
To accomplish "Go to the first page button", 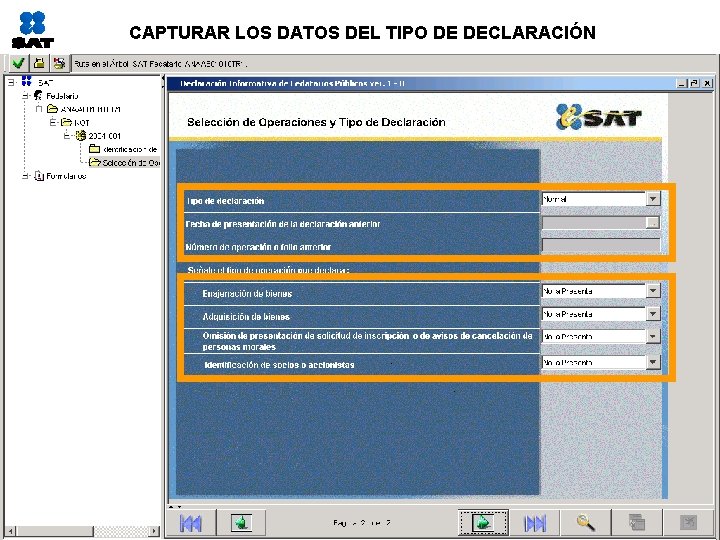I will click(191, 523).
